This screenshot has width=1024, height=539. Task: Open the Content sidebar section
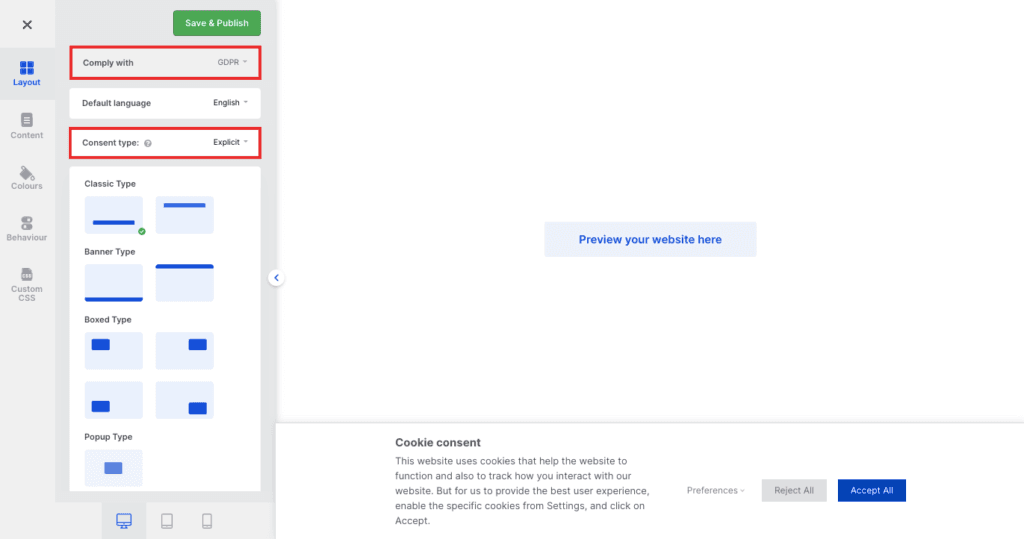pyautogui.click(x=27, y=126)
